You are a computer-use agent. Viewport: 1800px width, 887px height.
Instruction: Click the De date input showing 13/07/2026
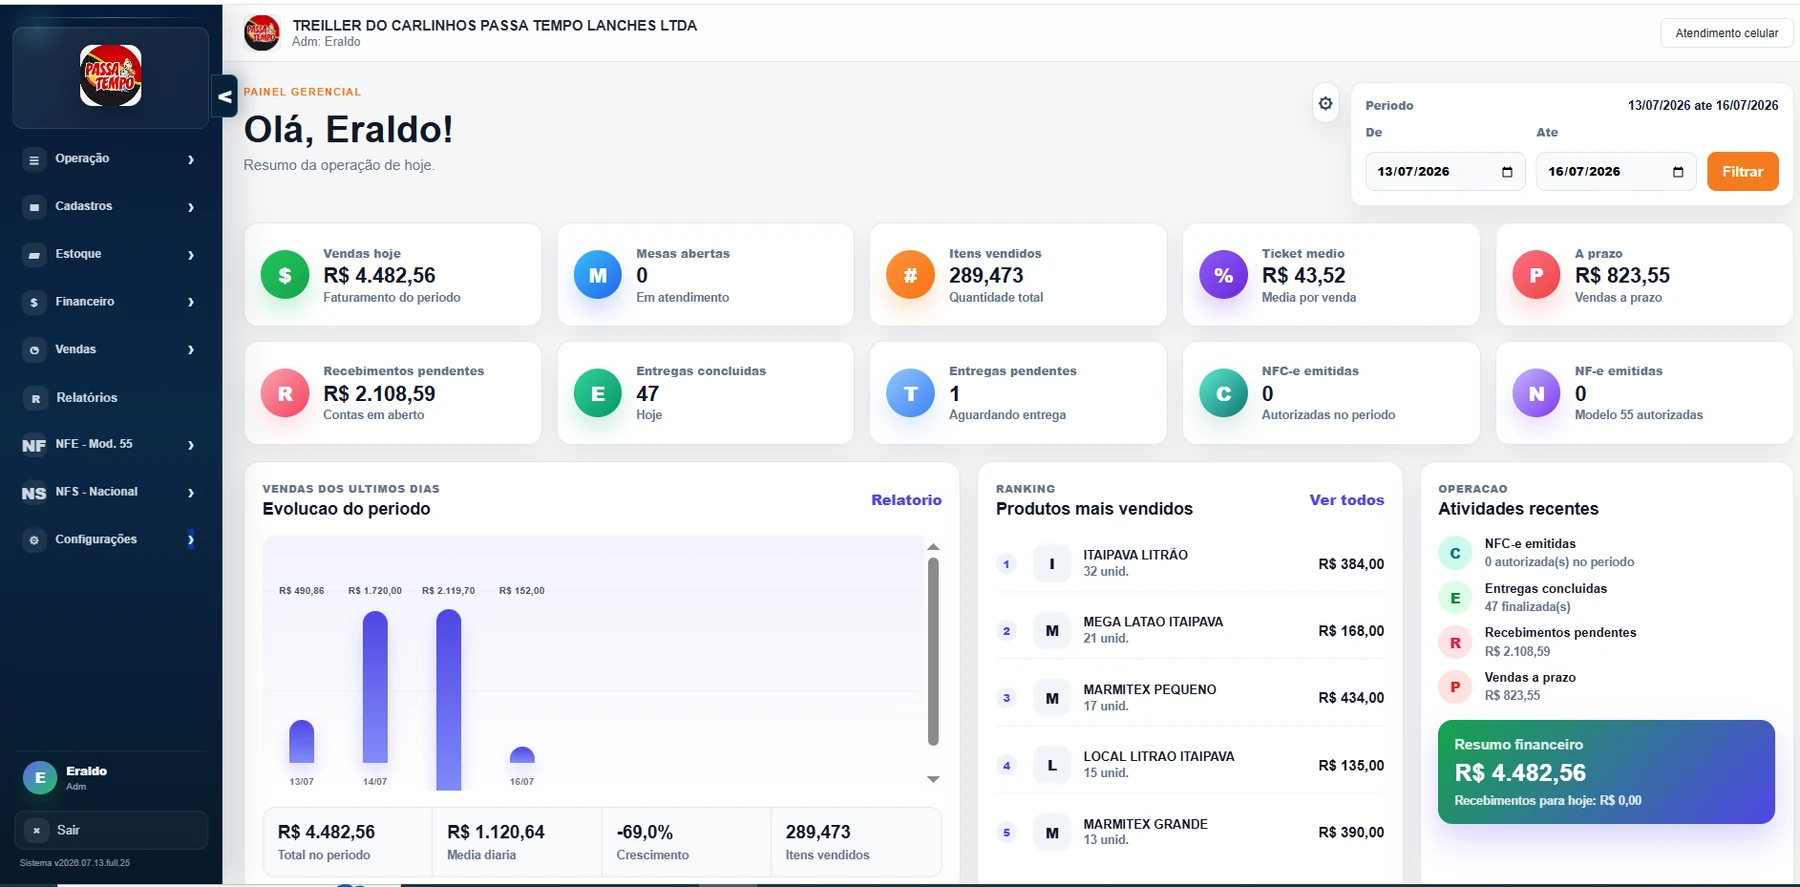pos(1445,171)
